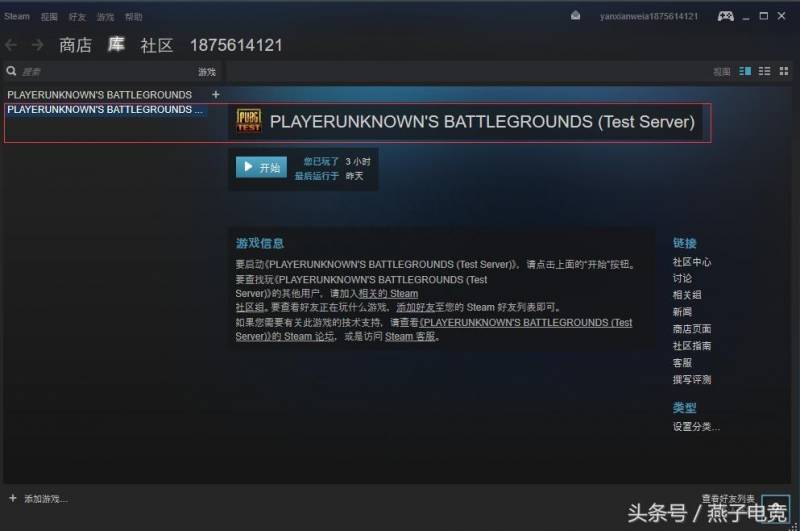Open the 1875614121 profile tab
This screenshot has height=531, width=800.
236,45
